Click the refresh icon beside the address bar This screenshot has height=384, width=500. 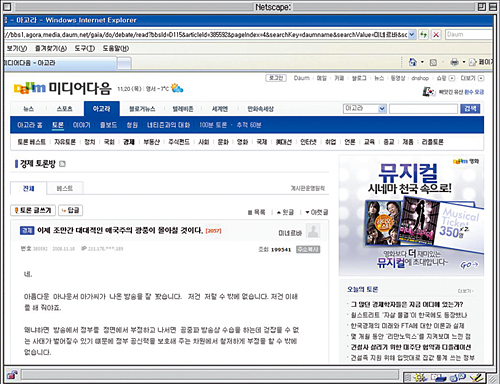423,34
